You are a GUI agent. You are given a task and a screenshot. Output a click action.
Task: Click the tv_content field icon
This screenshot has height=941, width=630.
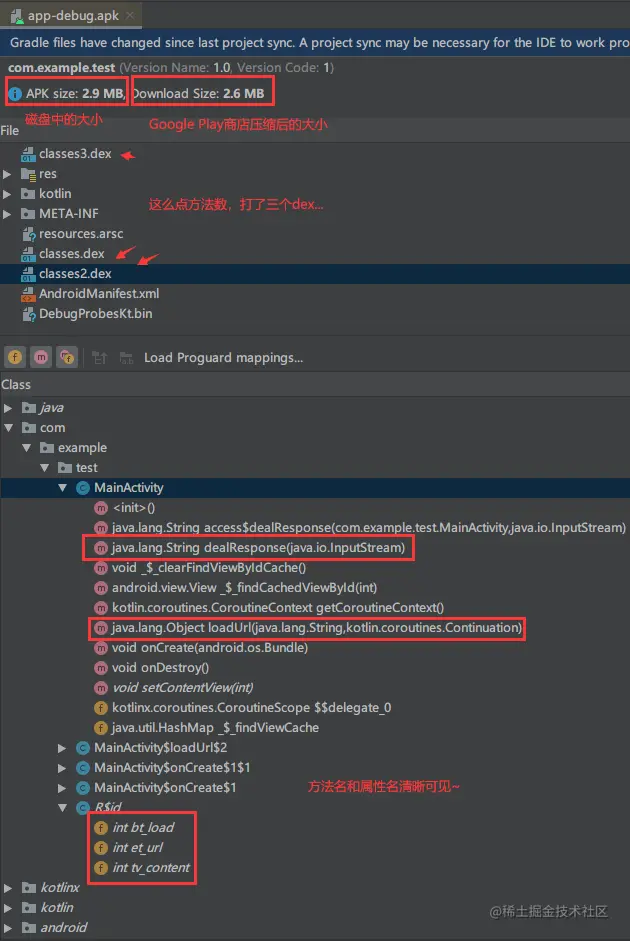point(101,868)
